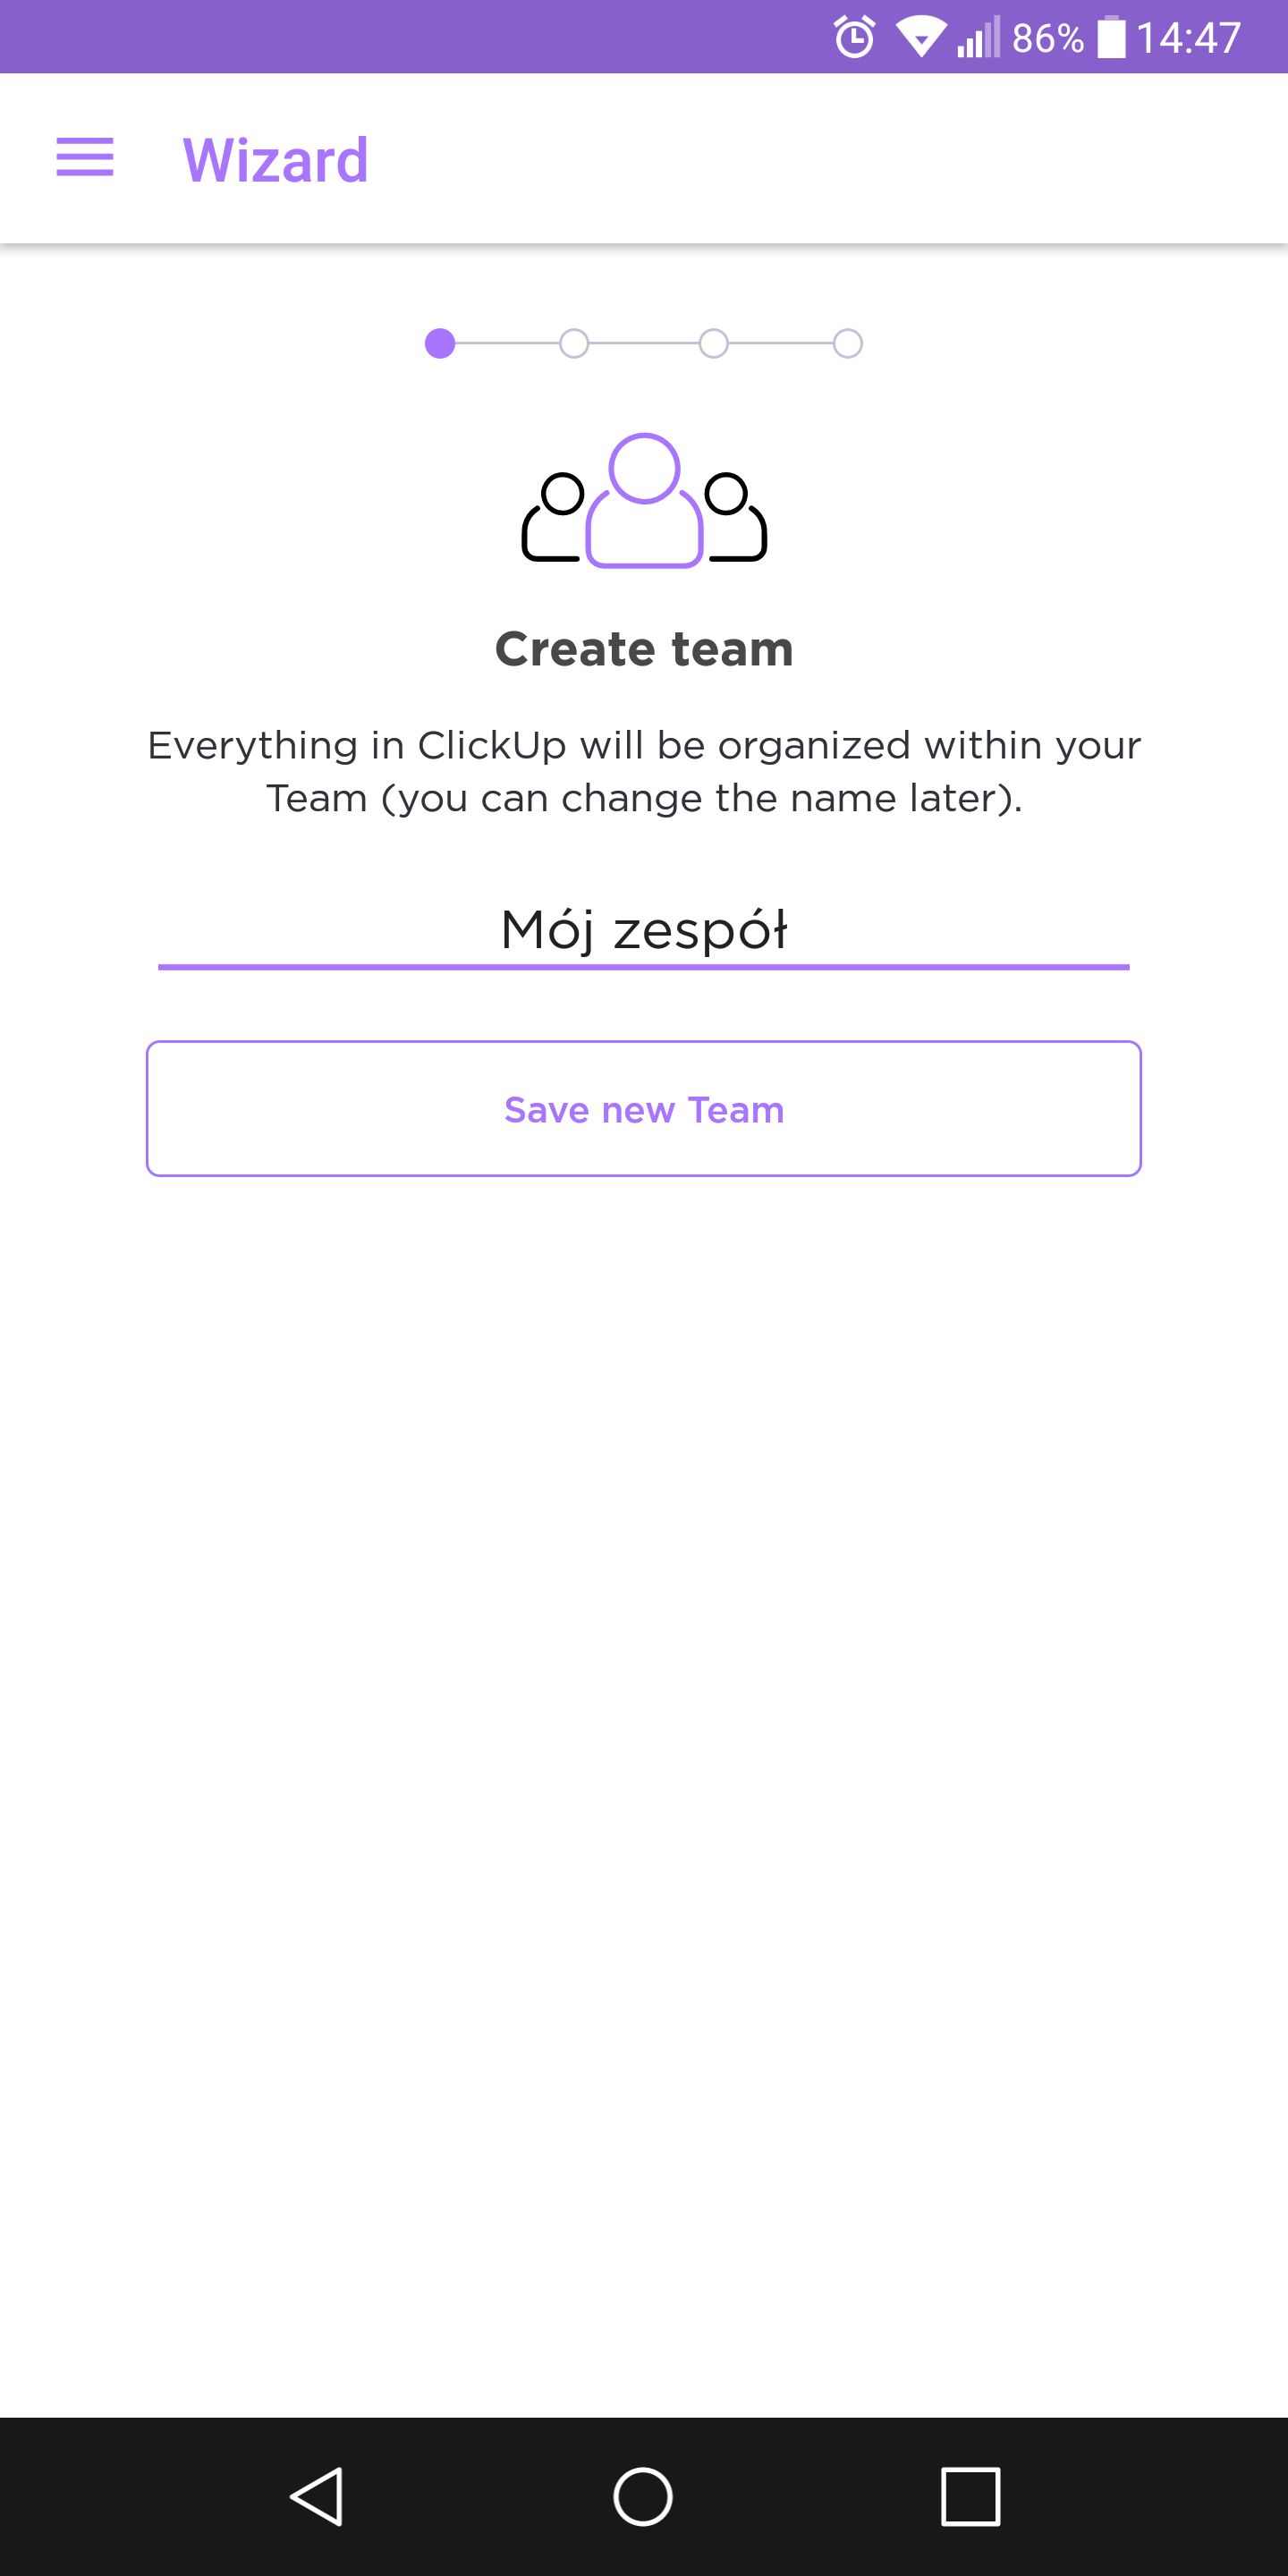Tap the team group illustration icon
Image resolution: width=1288 pixels, height=2576 pixels.
(644, 500)
